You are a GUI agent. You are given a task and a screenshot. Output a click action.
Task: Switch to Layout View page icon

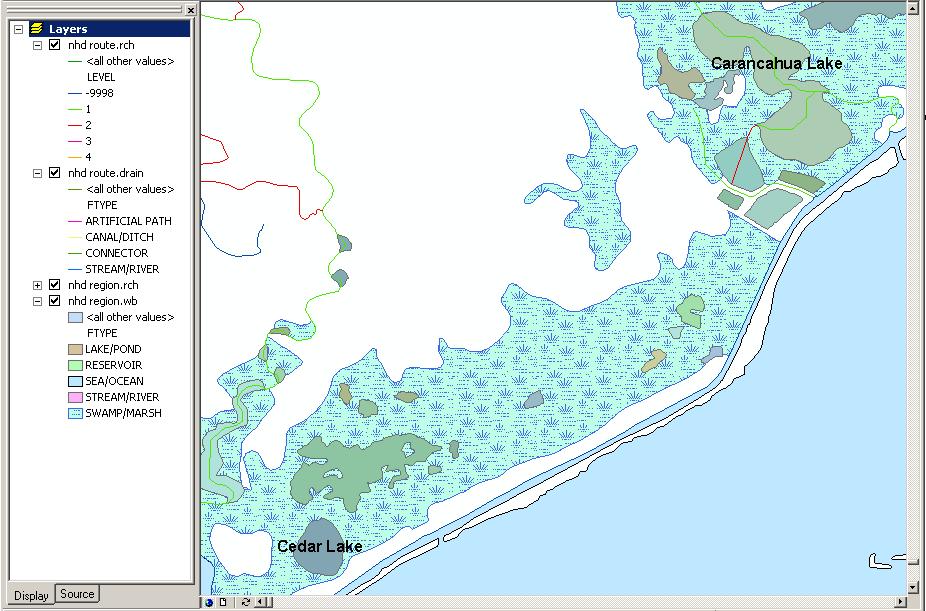[223, 603]
